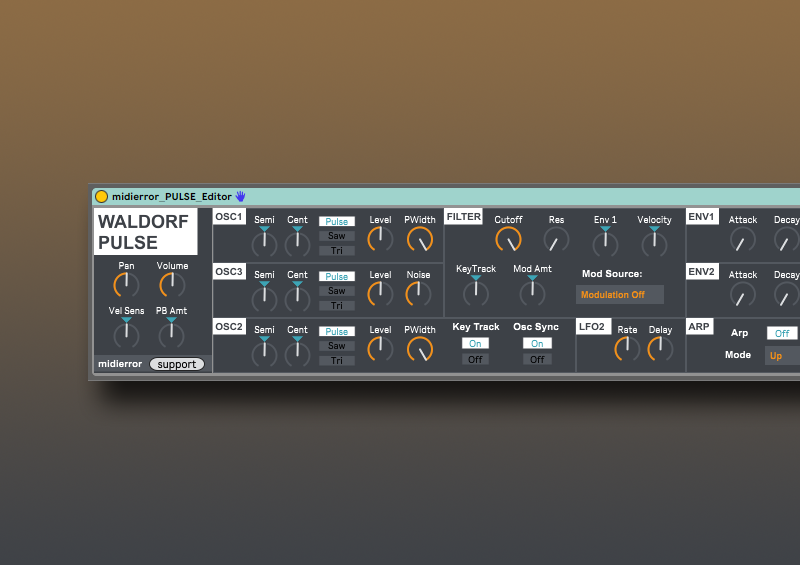
Task: Select Pulse waveform for OSC1
Action: coord(337,222)
